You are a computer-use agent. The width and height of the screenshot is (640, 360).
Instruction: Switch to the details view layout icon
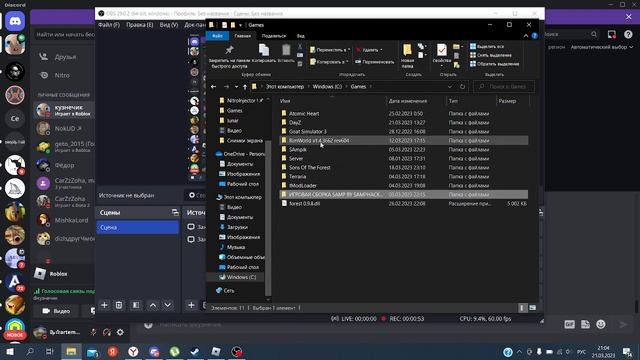522,308
